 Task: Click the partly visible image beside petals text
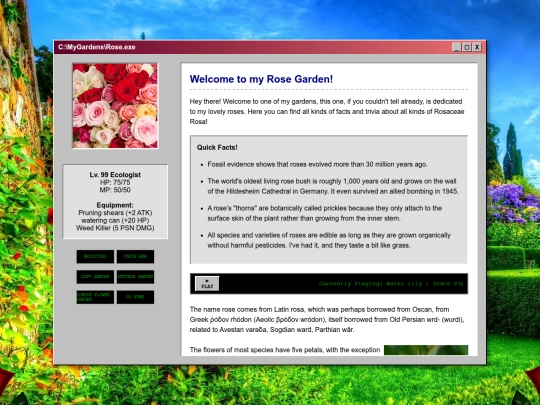[426, 350]
